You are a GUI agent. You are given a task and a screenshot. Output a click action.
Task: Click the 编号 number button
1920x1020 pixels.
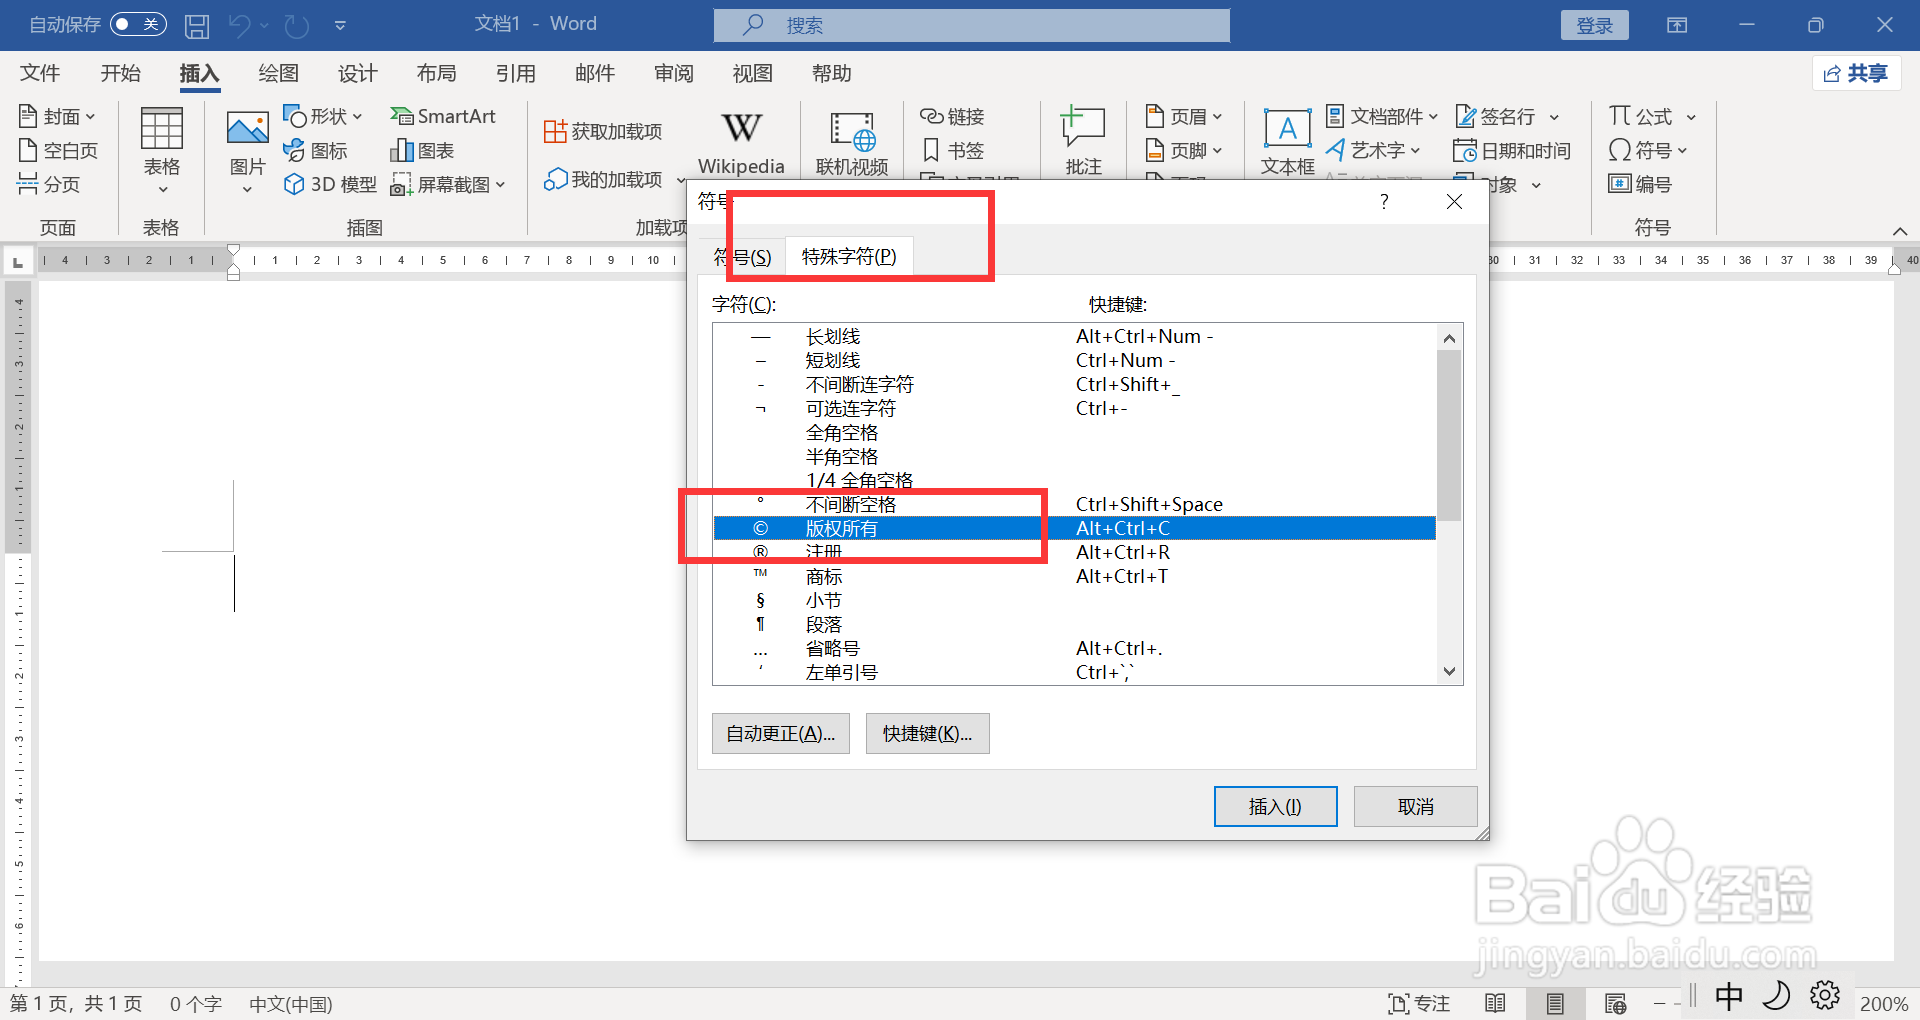coord(1640,184)
